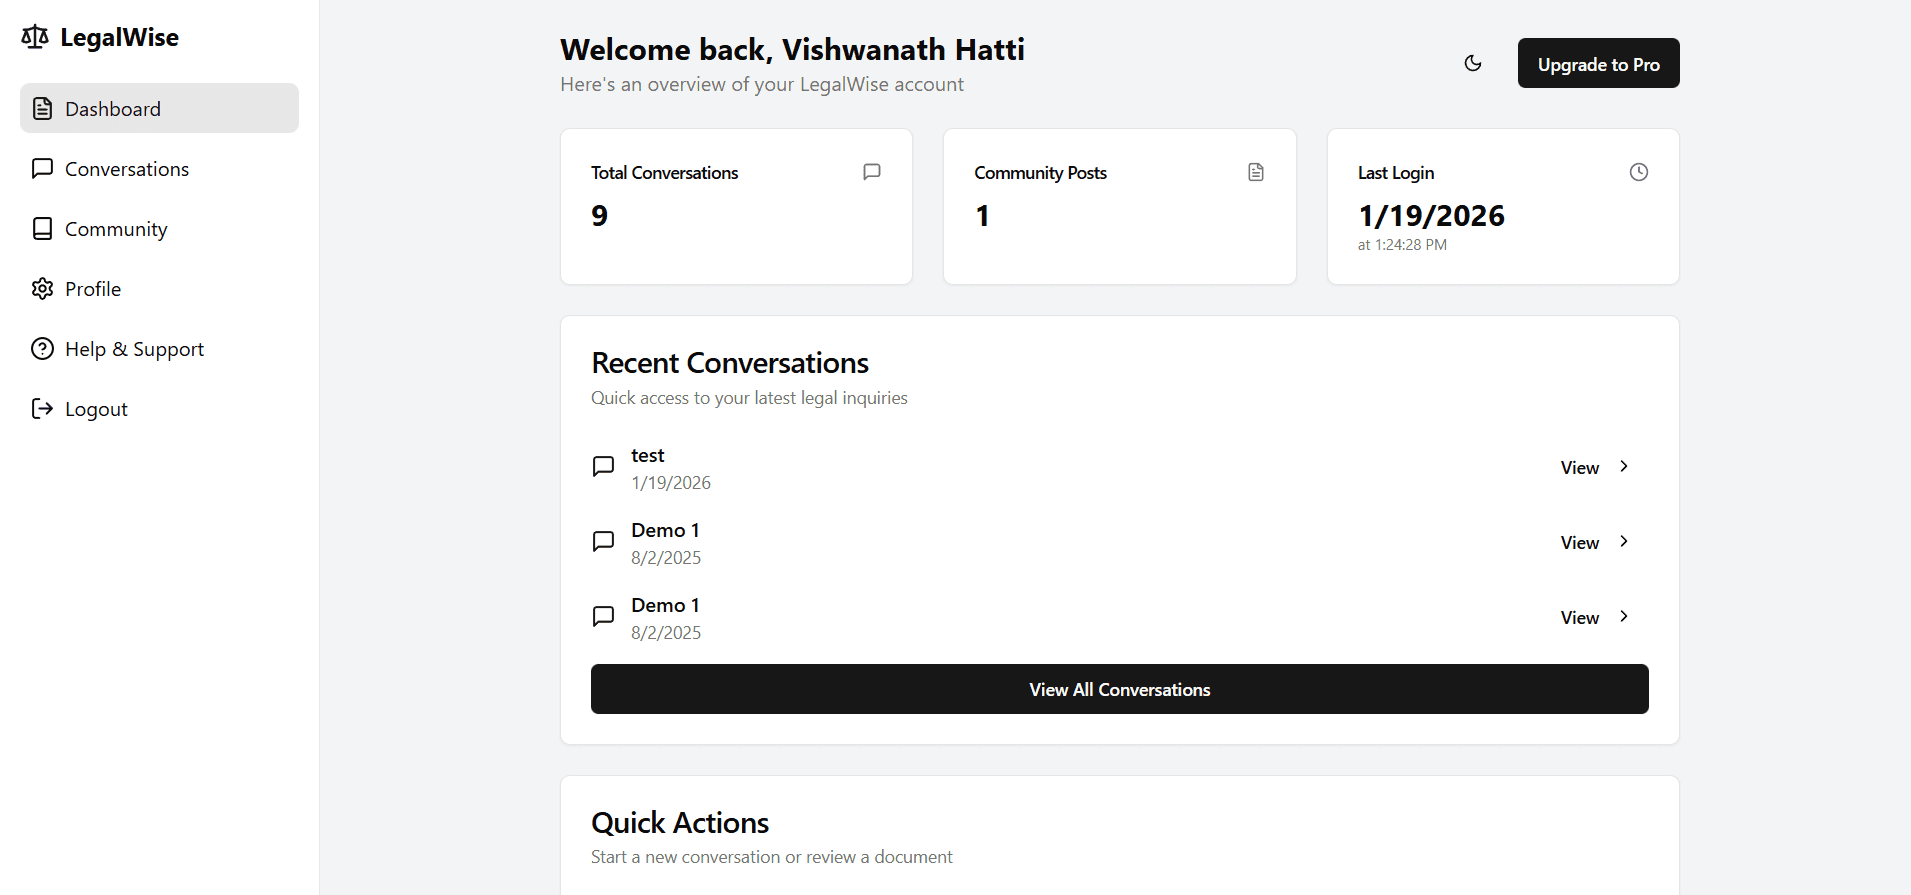The height and width of the screenshot is (895, 1911).
Task: Open the Dashboard menu item
Action: [x=159, y=108]
